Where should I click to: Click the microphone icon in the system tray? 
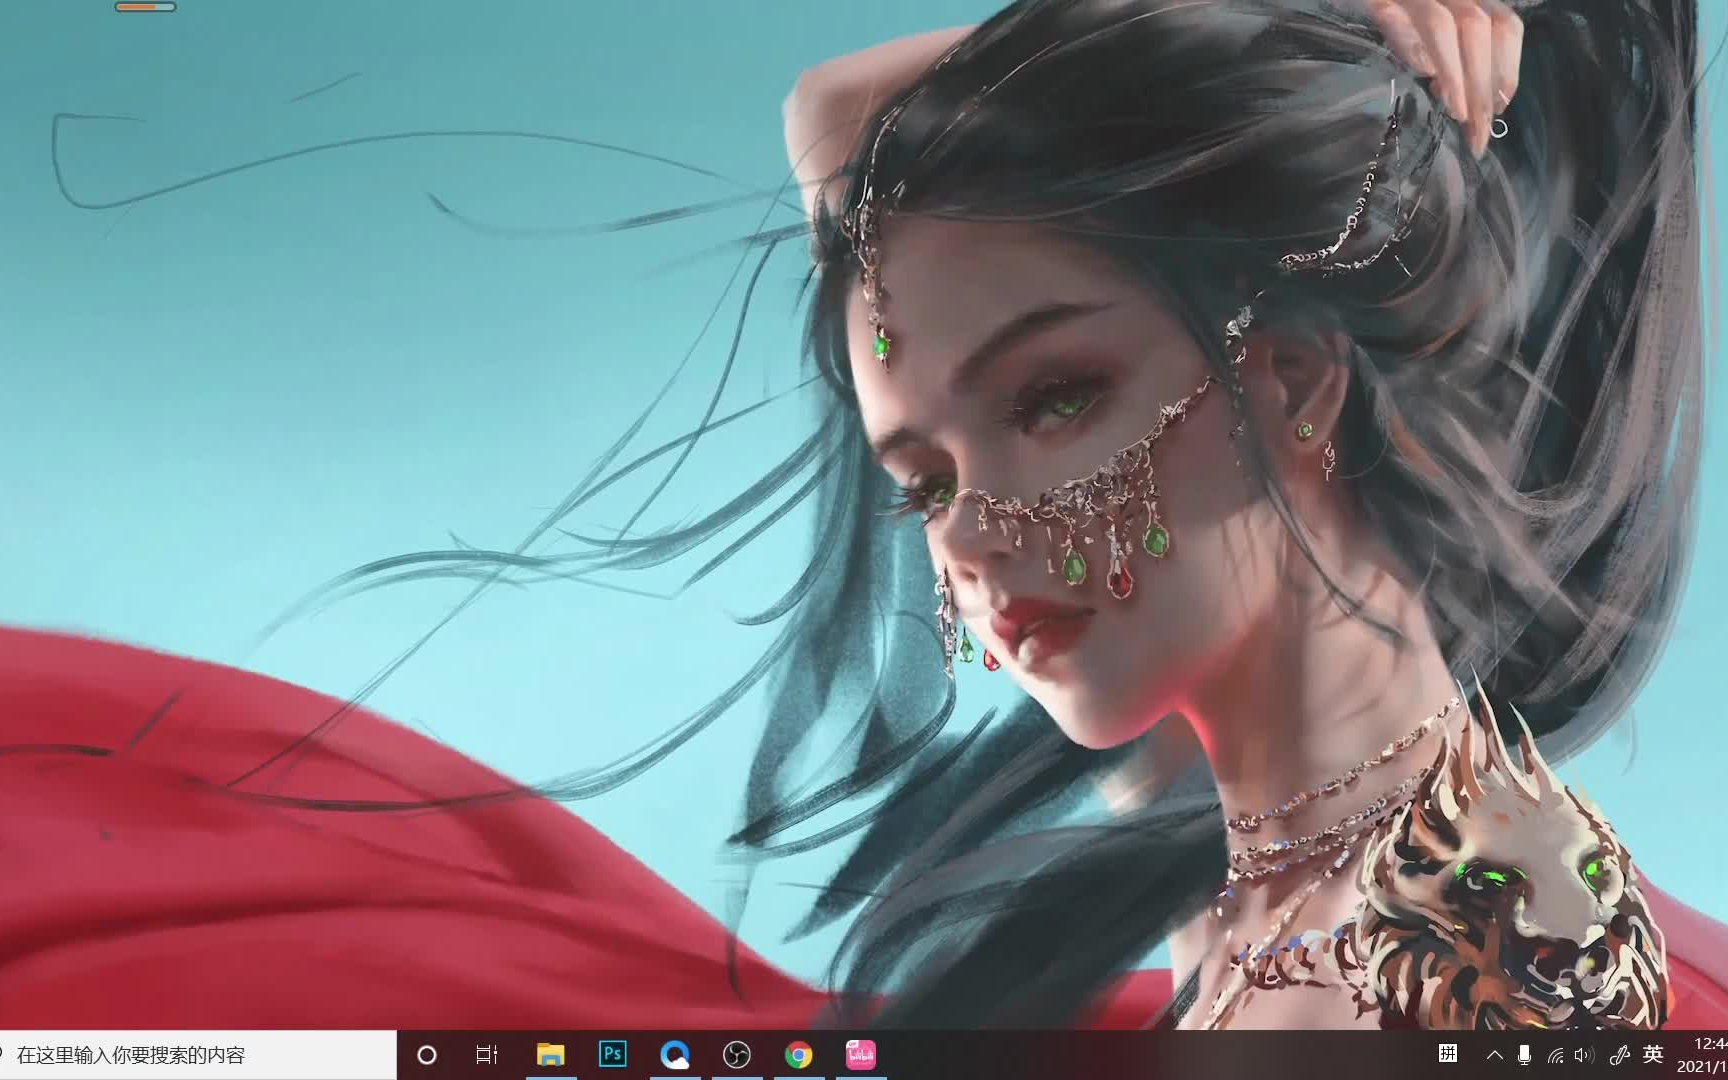coord(1524,1054)
